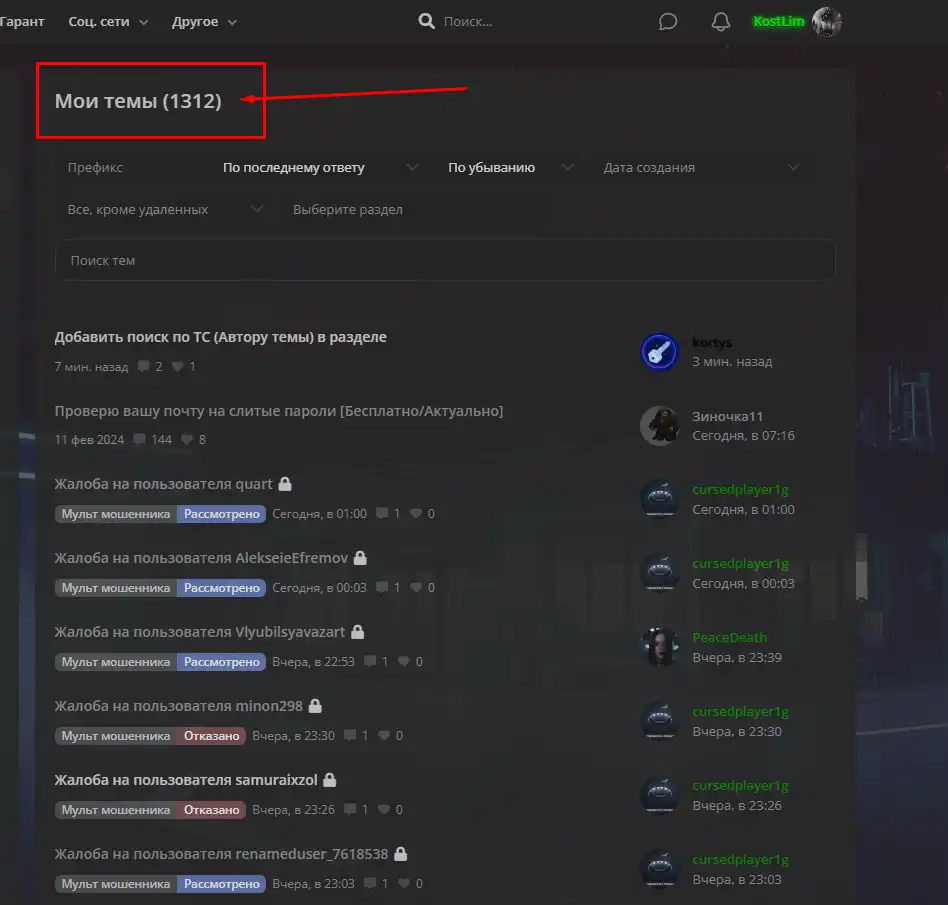Open PeaceDeath username link
Screen dimensions: 948x905
[729, 638]
